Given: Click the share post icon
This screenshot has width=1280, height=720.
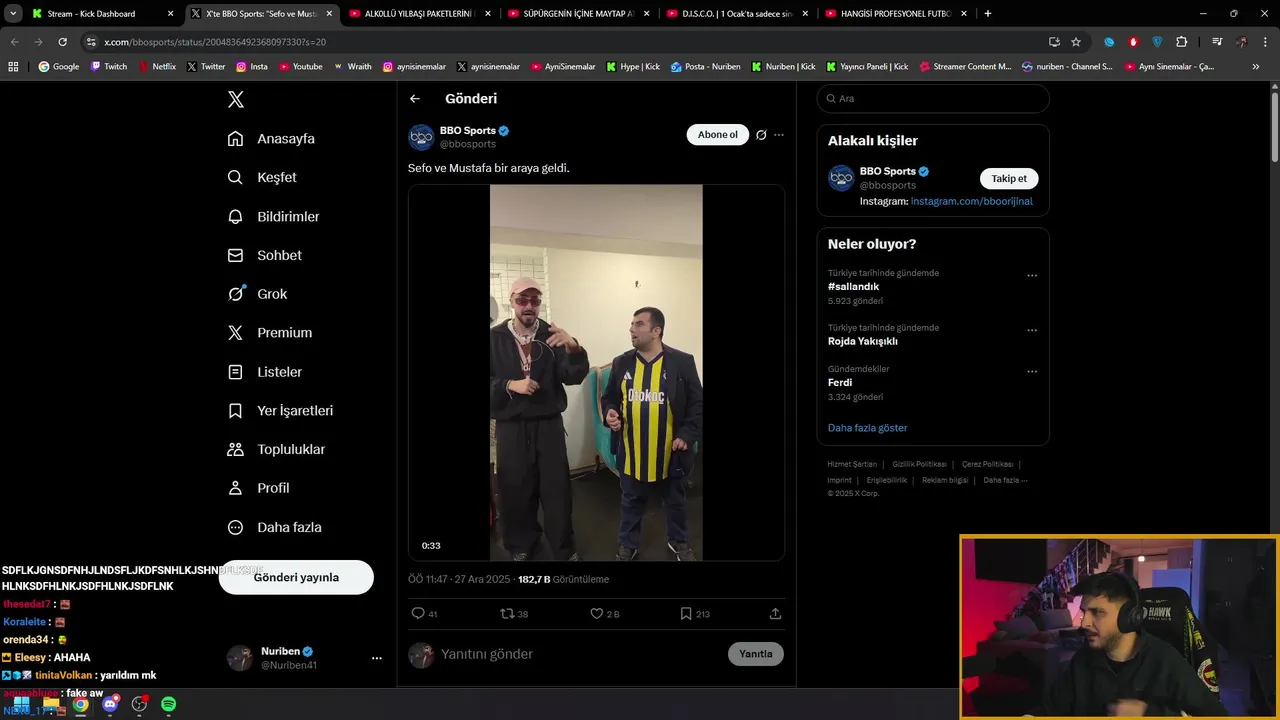Looking at the screenshot, I should point(775,613).
